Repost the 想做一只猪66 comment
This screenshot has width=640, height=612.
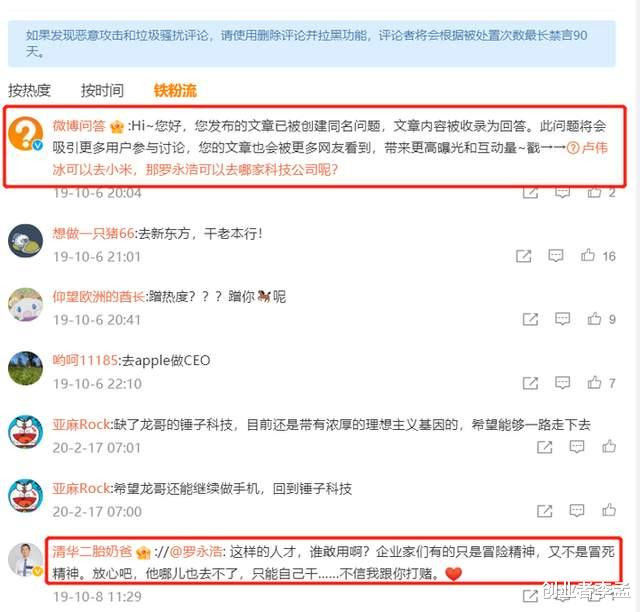[x=524, y=256]
